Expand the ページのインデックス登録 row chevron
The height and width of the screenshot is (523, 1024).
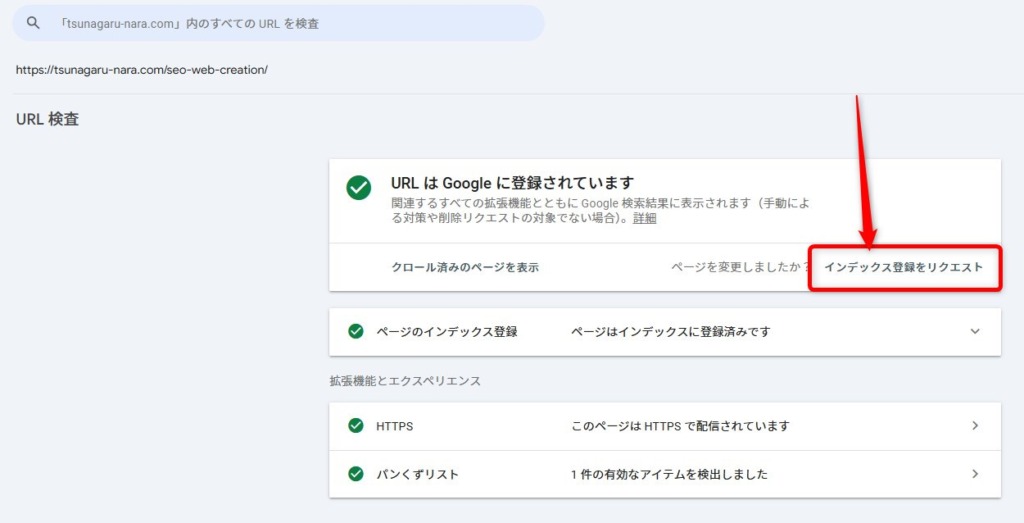975,331
